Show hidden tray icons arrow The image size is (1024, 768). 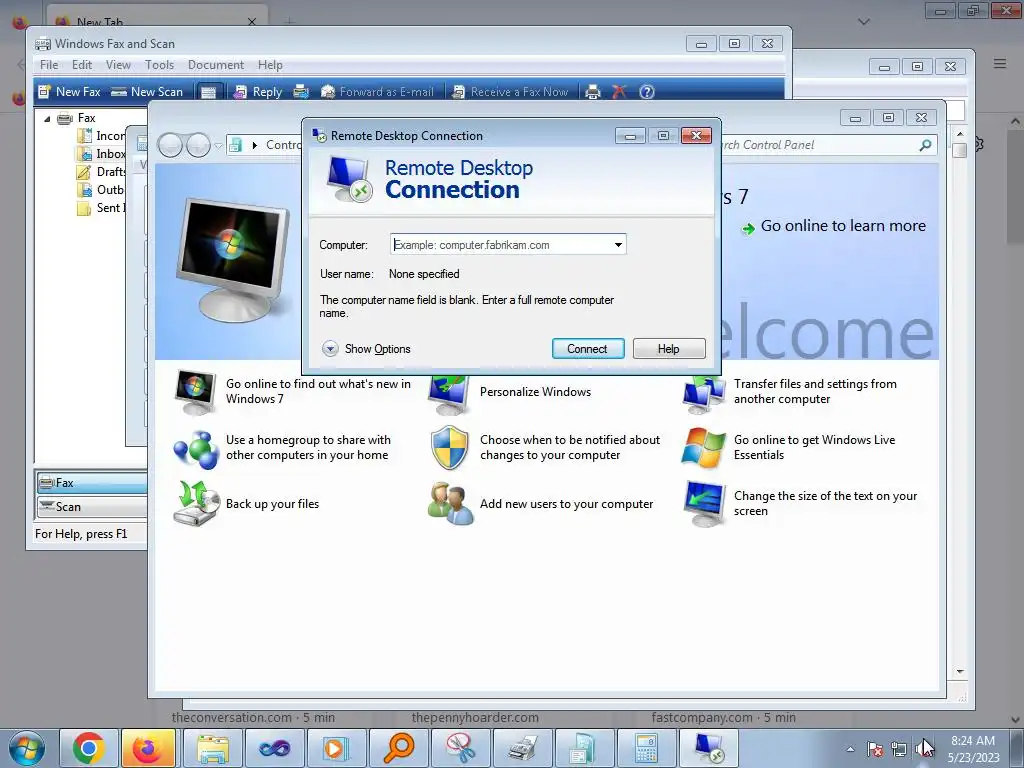point(850,749)
